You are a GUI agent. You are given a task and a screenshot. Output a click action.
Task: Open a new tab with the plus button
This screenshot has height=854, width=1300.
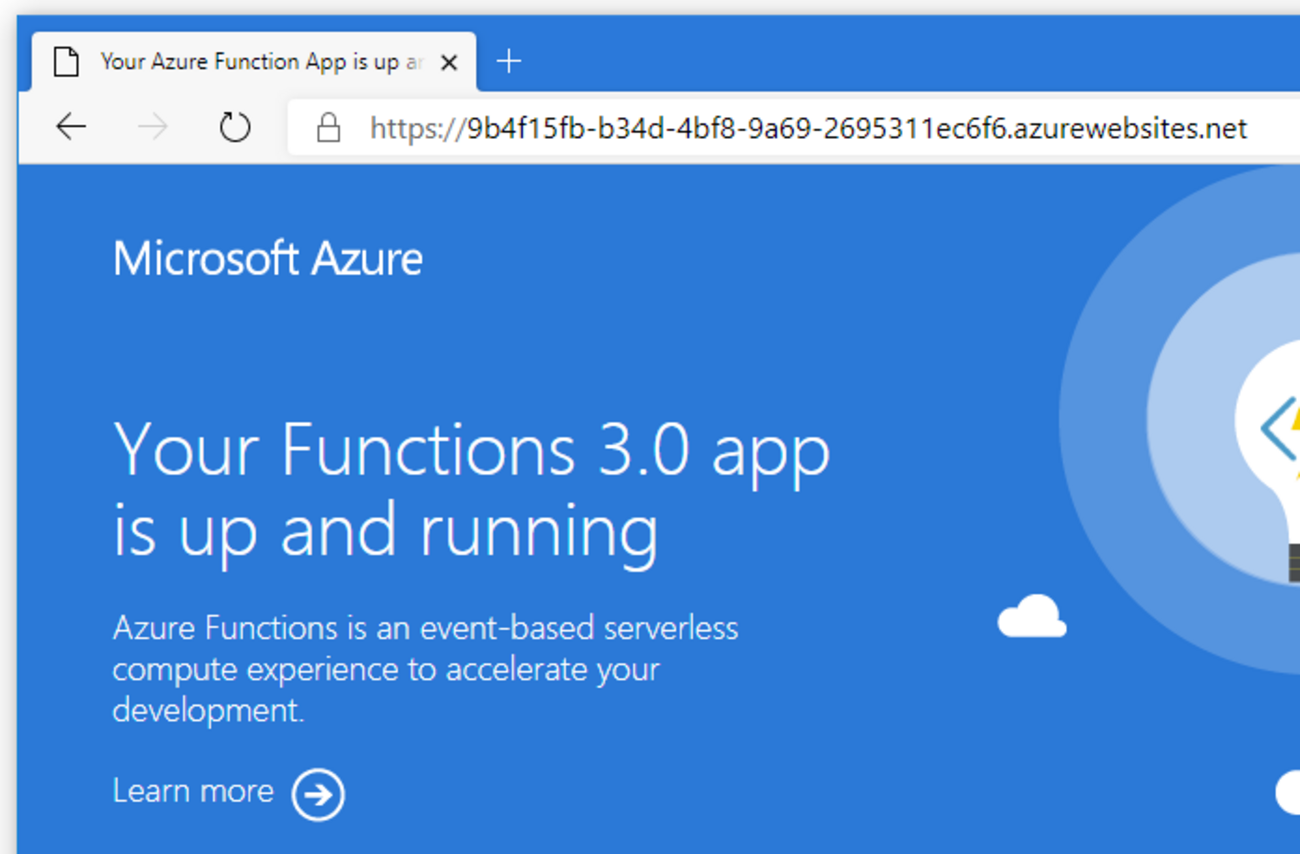(509, 61)
